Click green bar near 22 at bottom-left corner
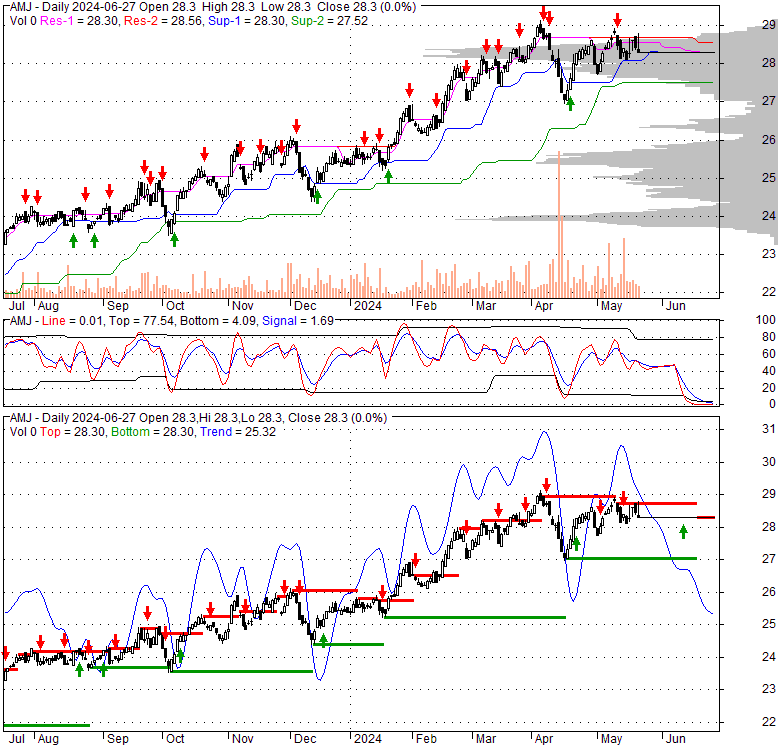Image resolution: width=780 pixels, height=745 pixels. (x=47, y=726)
